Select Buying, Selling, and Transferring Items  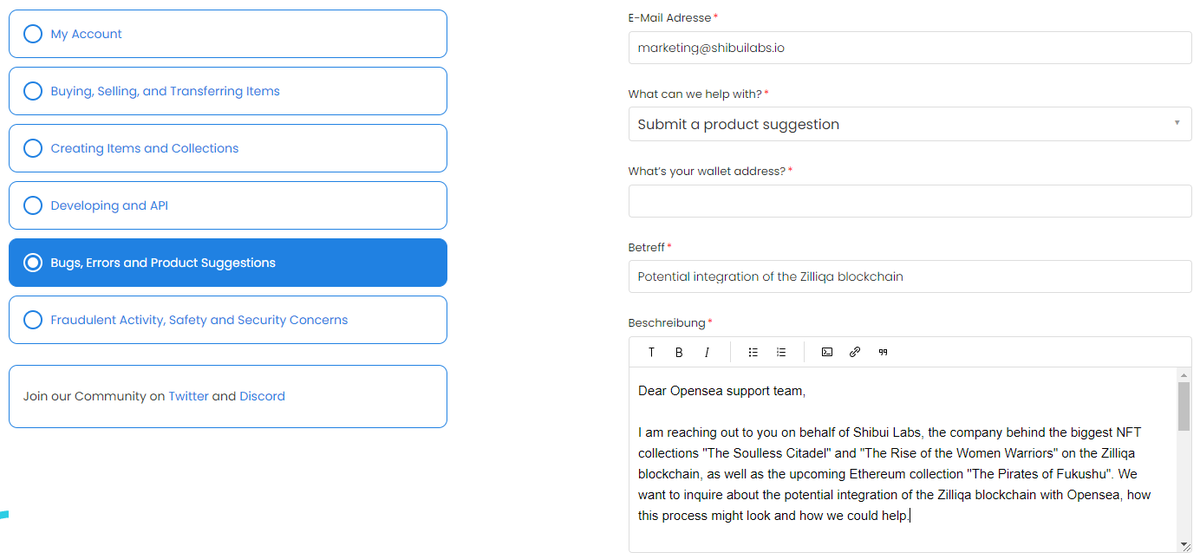[x=228, y=91]
